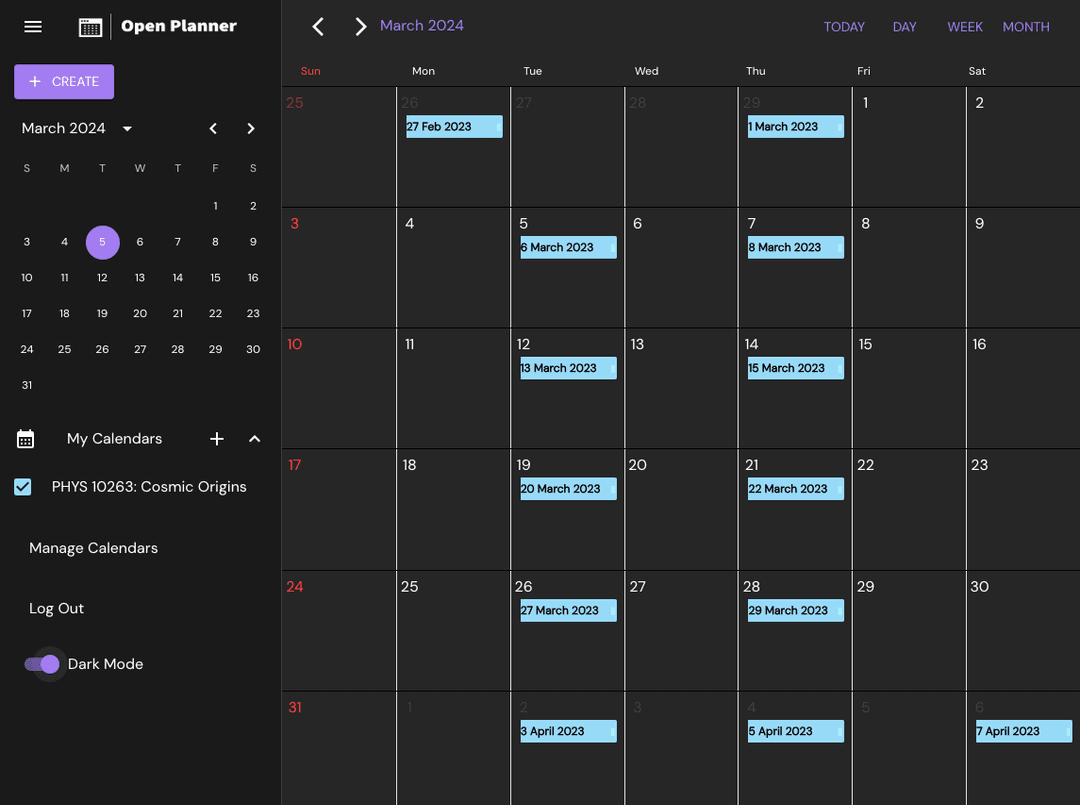Go to next month in mini calendar
Screen dimensions: 1080x805
(251, 129)
